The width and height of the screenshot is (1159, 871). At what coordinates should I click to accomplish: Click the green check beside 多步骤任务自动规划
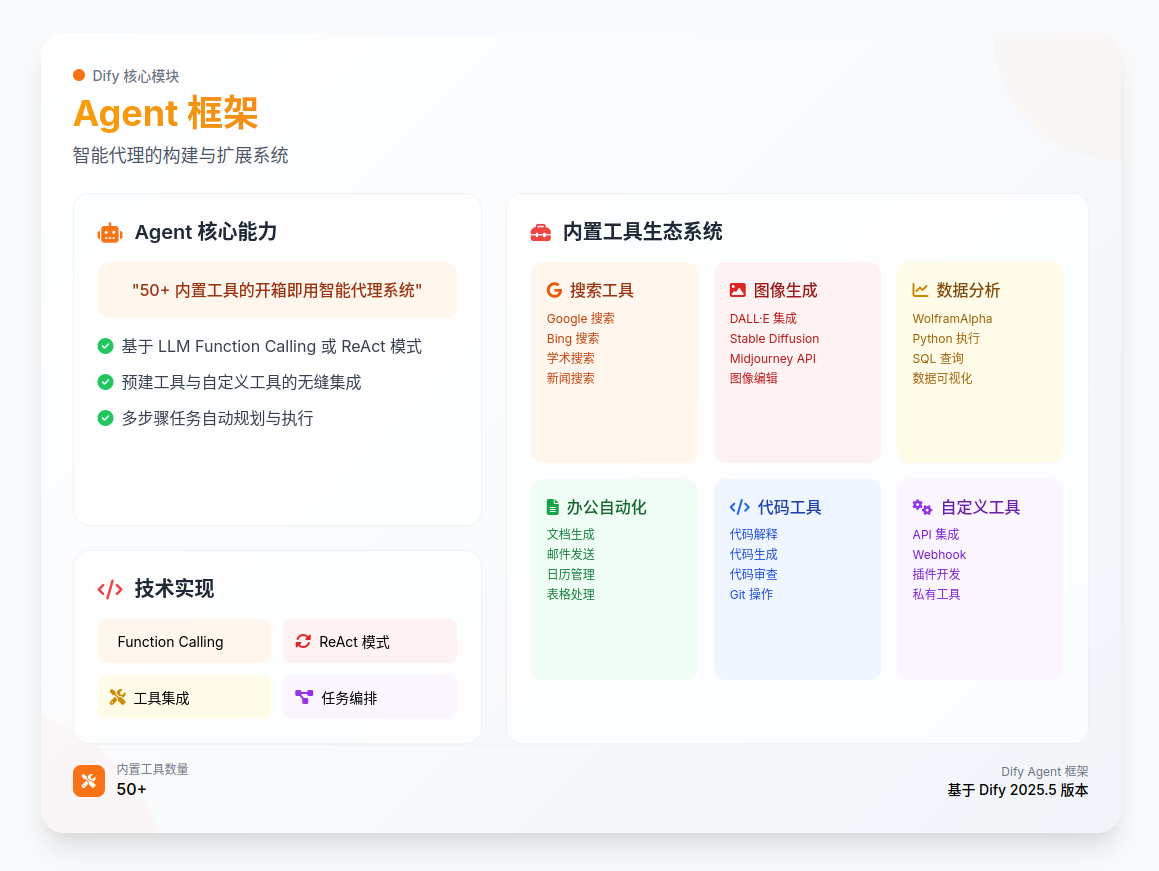106,418
